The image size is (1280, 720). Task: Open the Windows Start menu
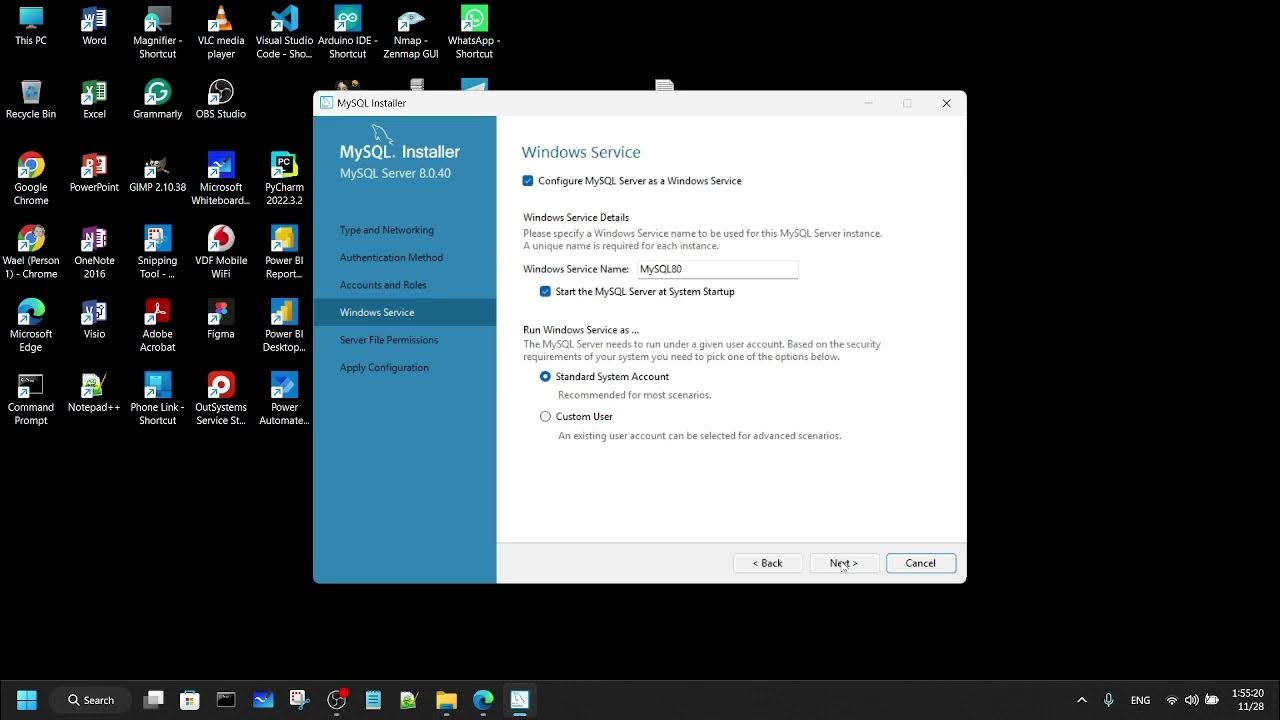tap(27, 700)
